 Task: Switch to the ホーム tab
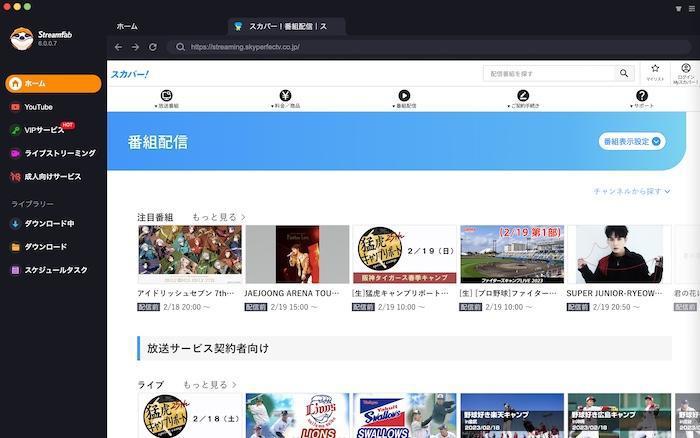[127, 26]
